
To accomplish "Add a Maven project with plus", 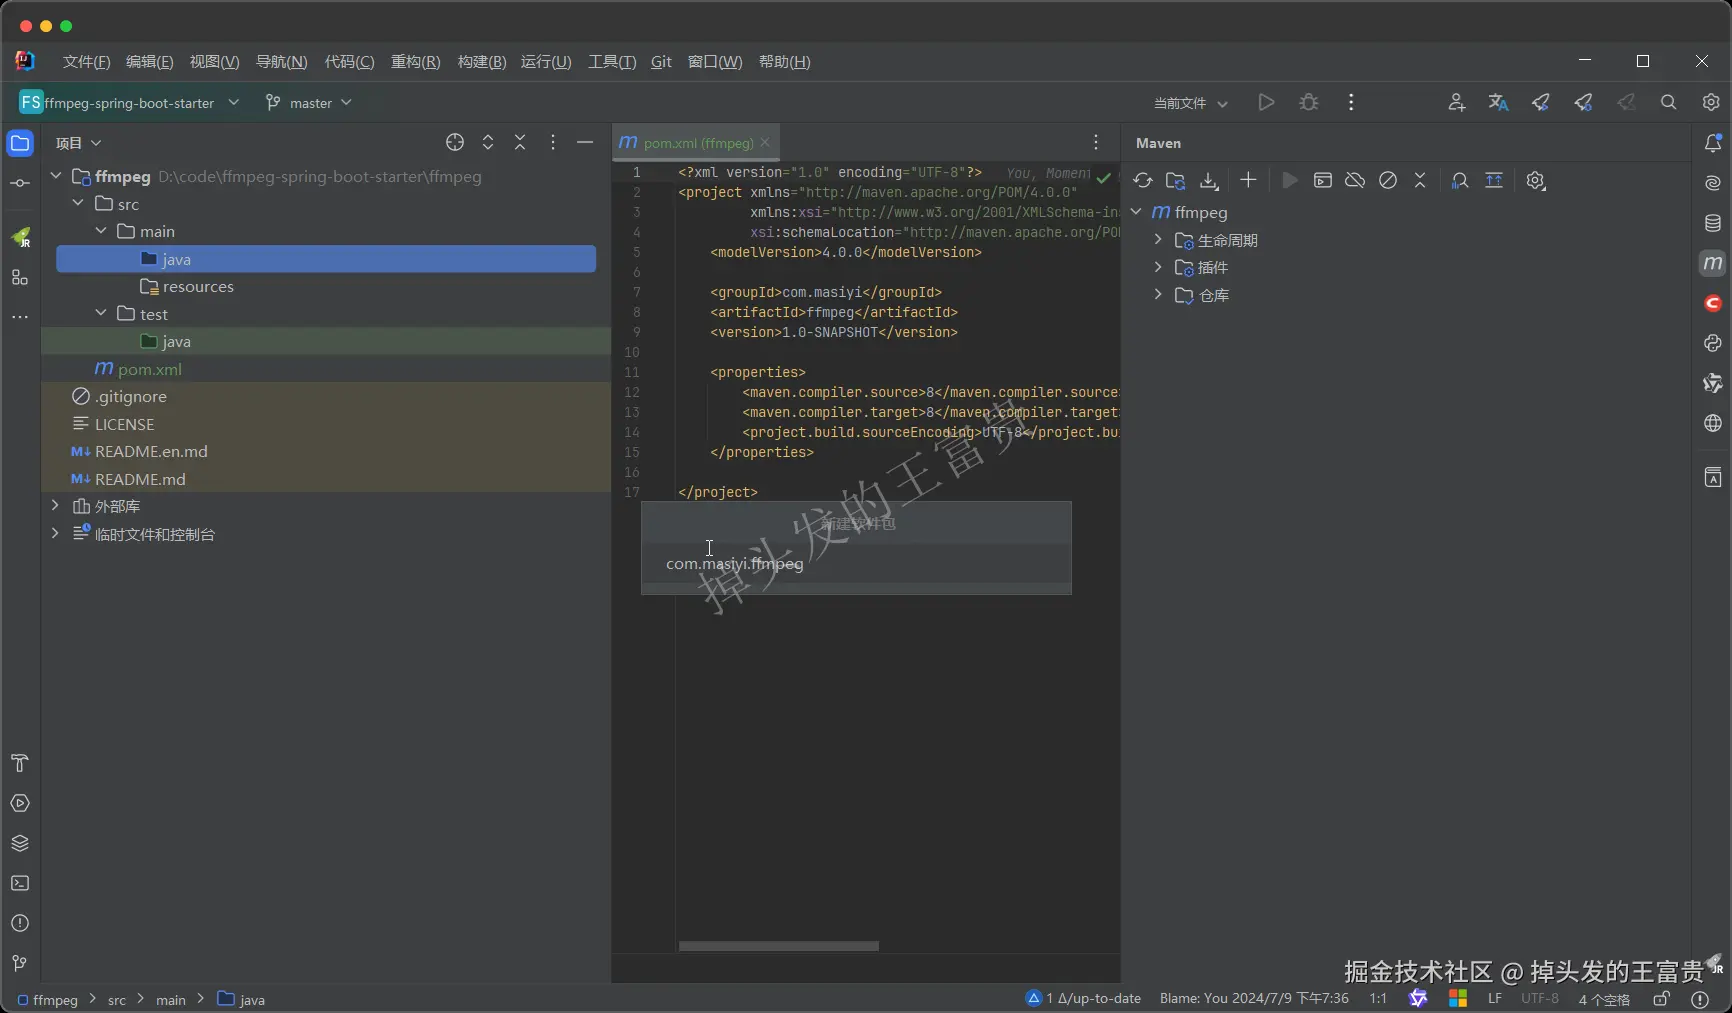I will point(1248,180).
